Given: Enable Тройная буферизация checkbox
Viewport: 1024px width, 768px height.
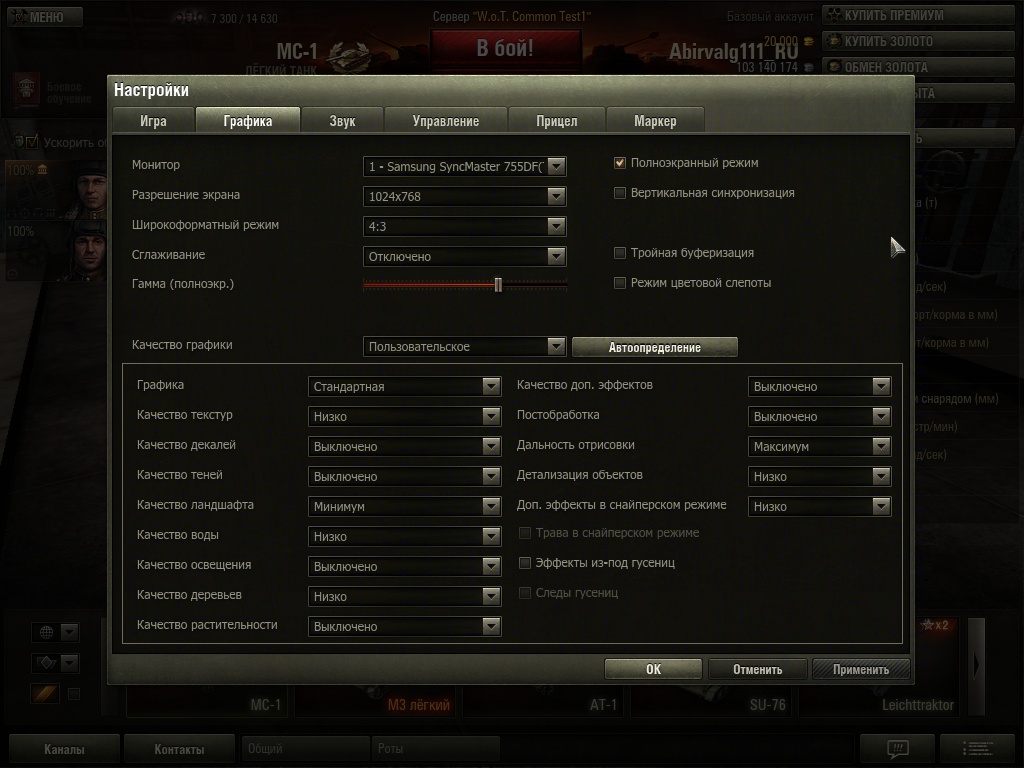Looking at the screenshot, I should (x=620, y=253).
